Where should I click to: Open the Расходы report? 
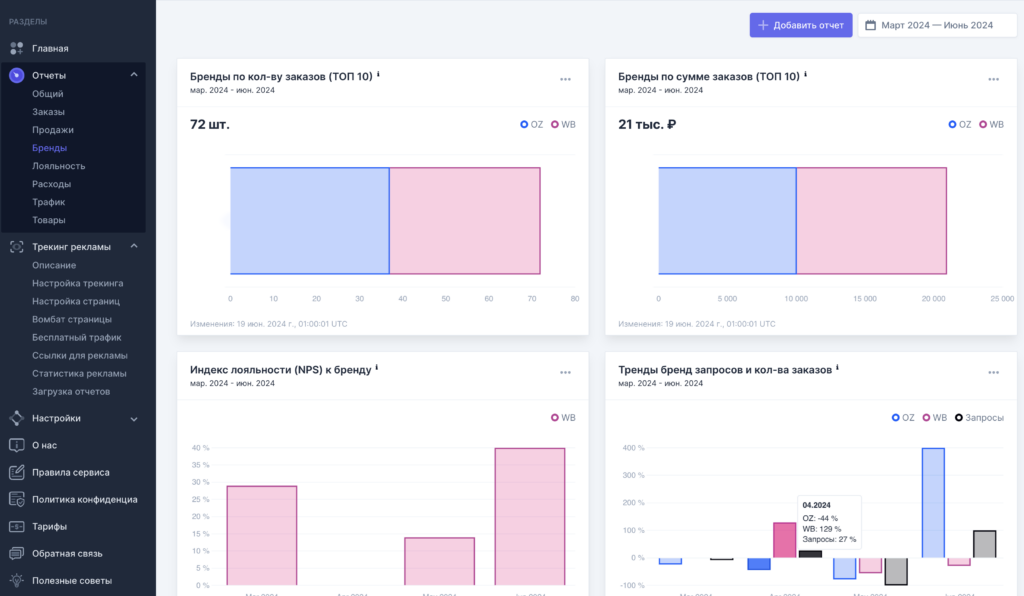coord(52,184)
